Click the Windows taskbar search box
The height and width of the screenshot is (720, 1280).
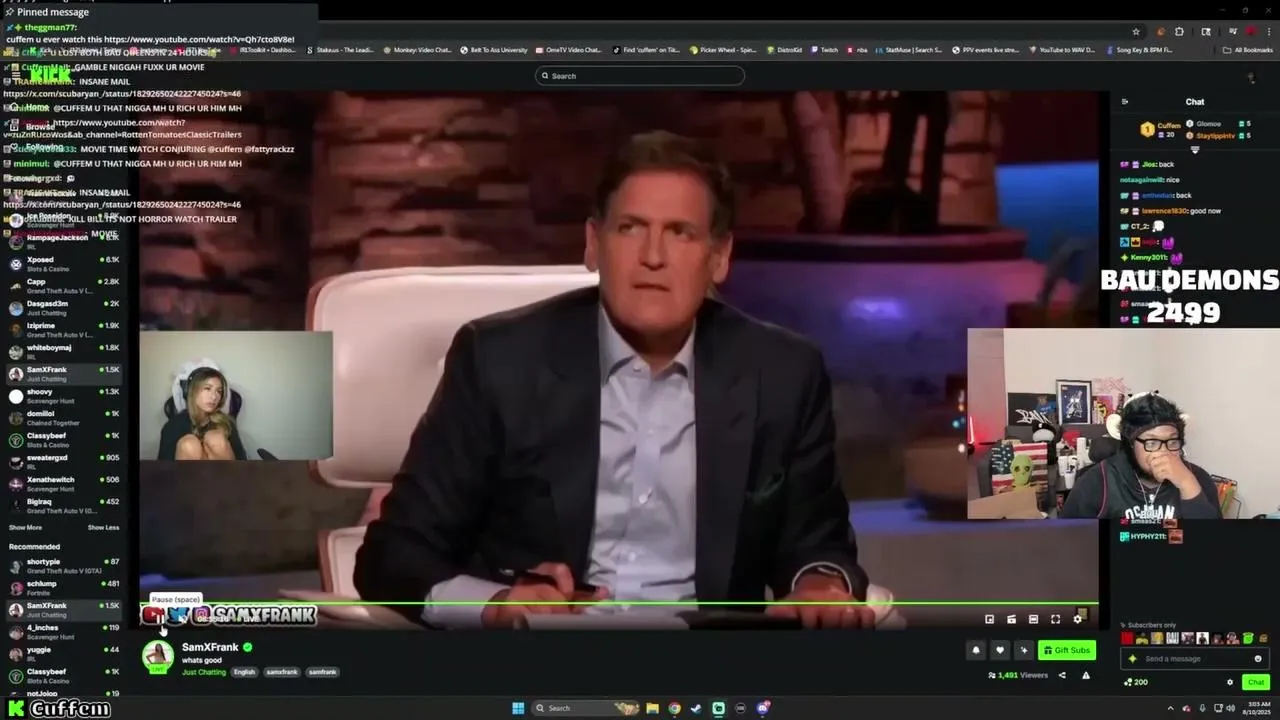587,708
